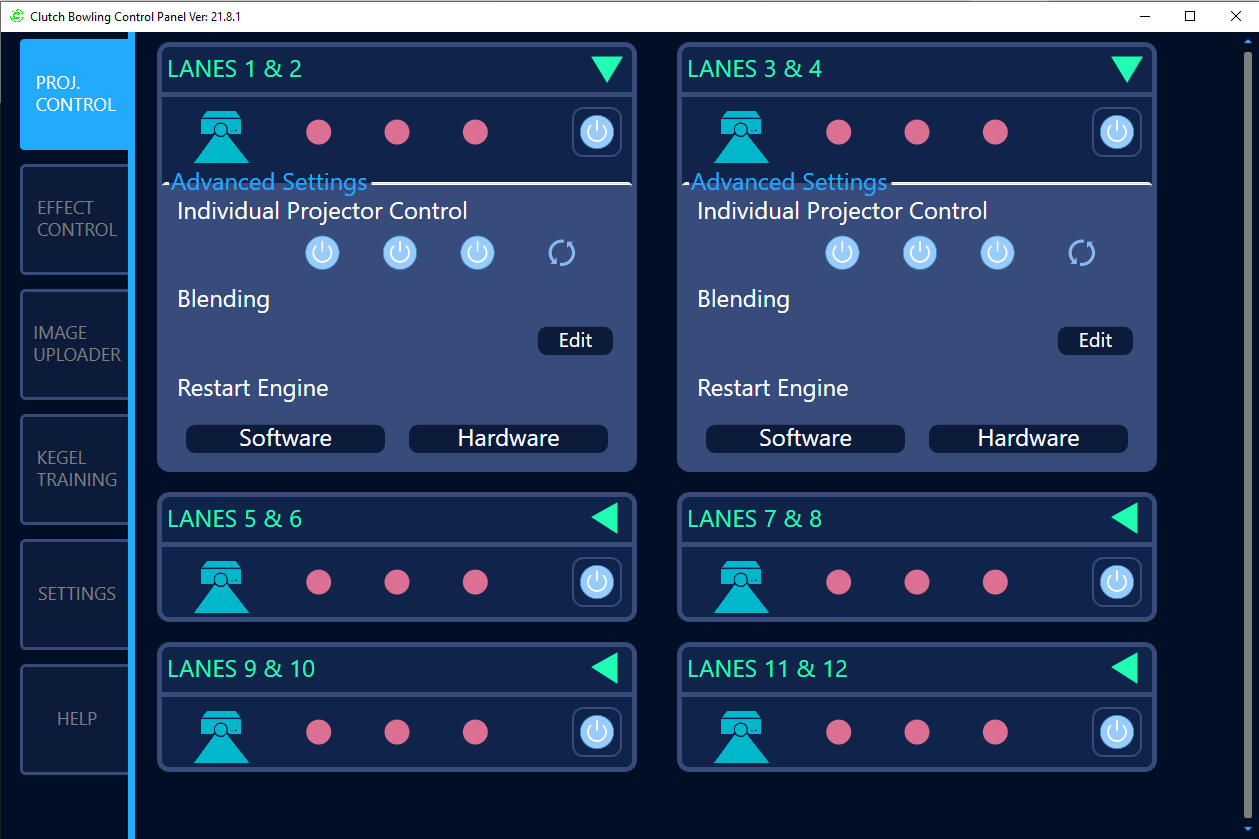Switch to the Effect Control tab

75,219
